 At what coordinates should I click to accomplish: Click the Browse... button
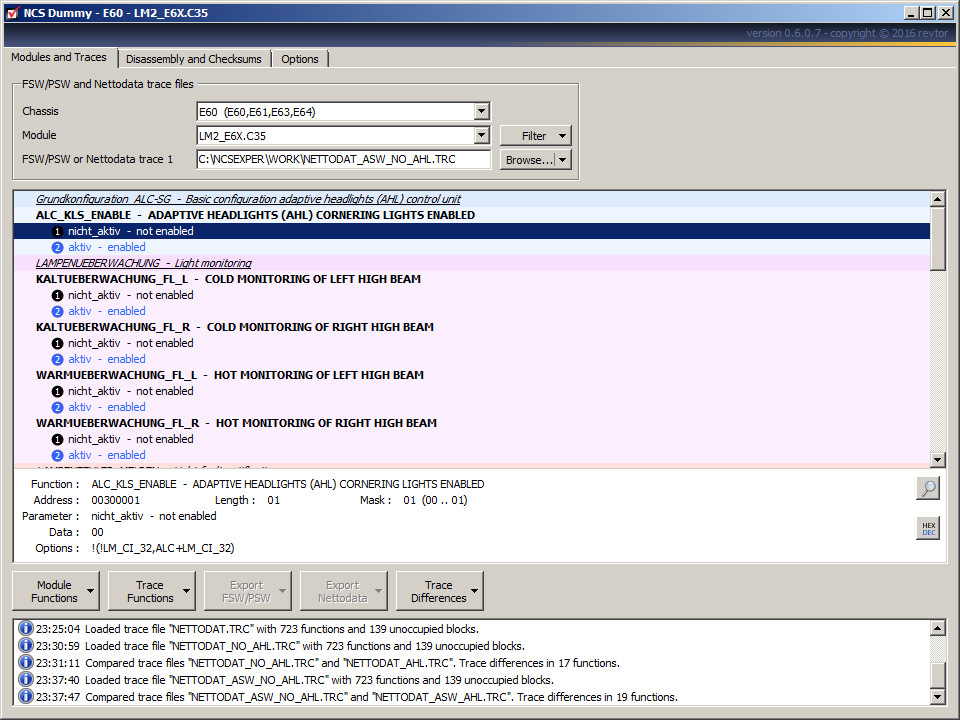pos(528,160)
